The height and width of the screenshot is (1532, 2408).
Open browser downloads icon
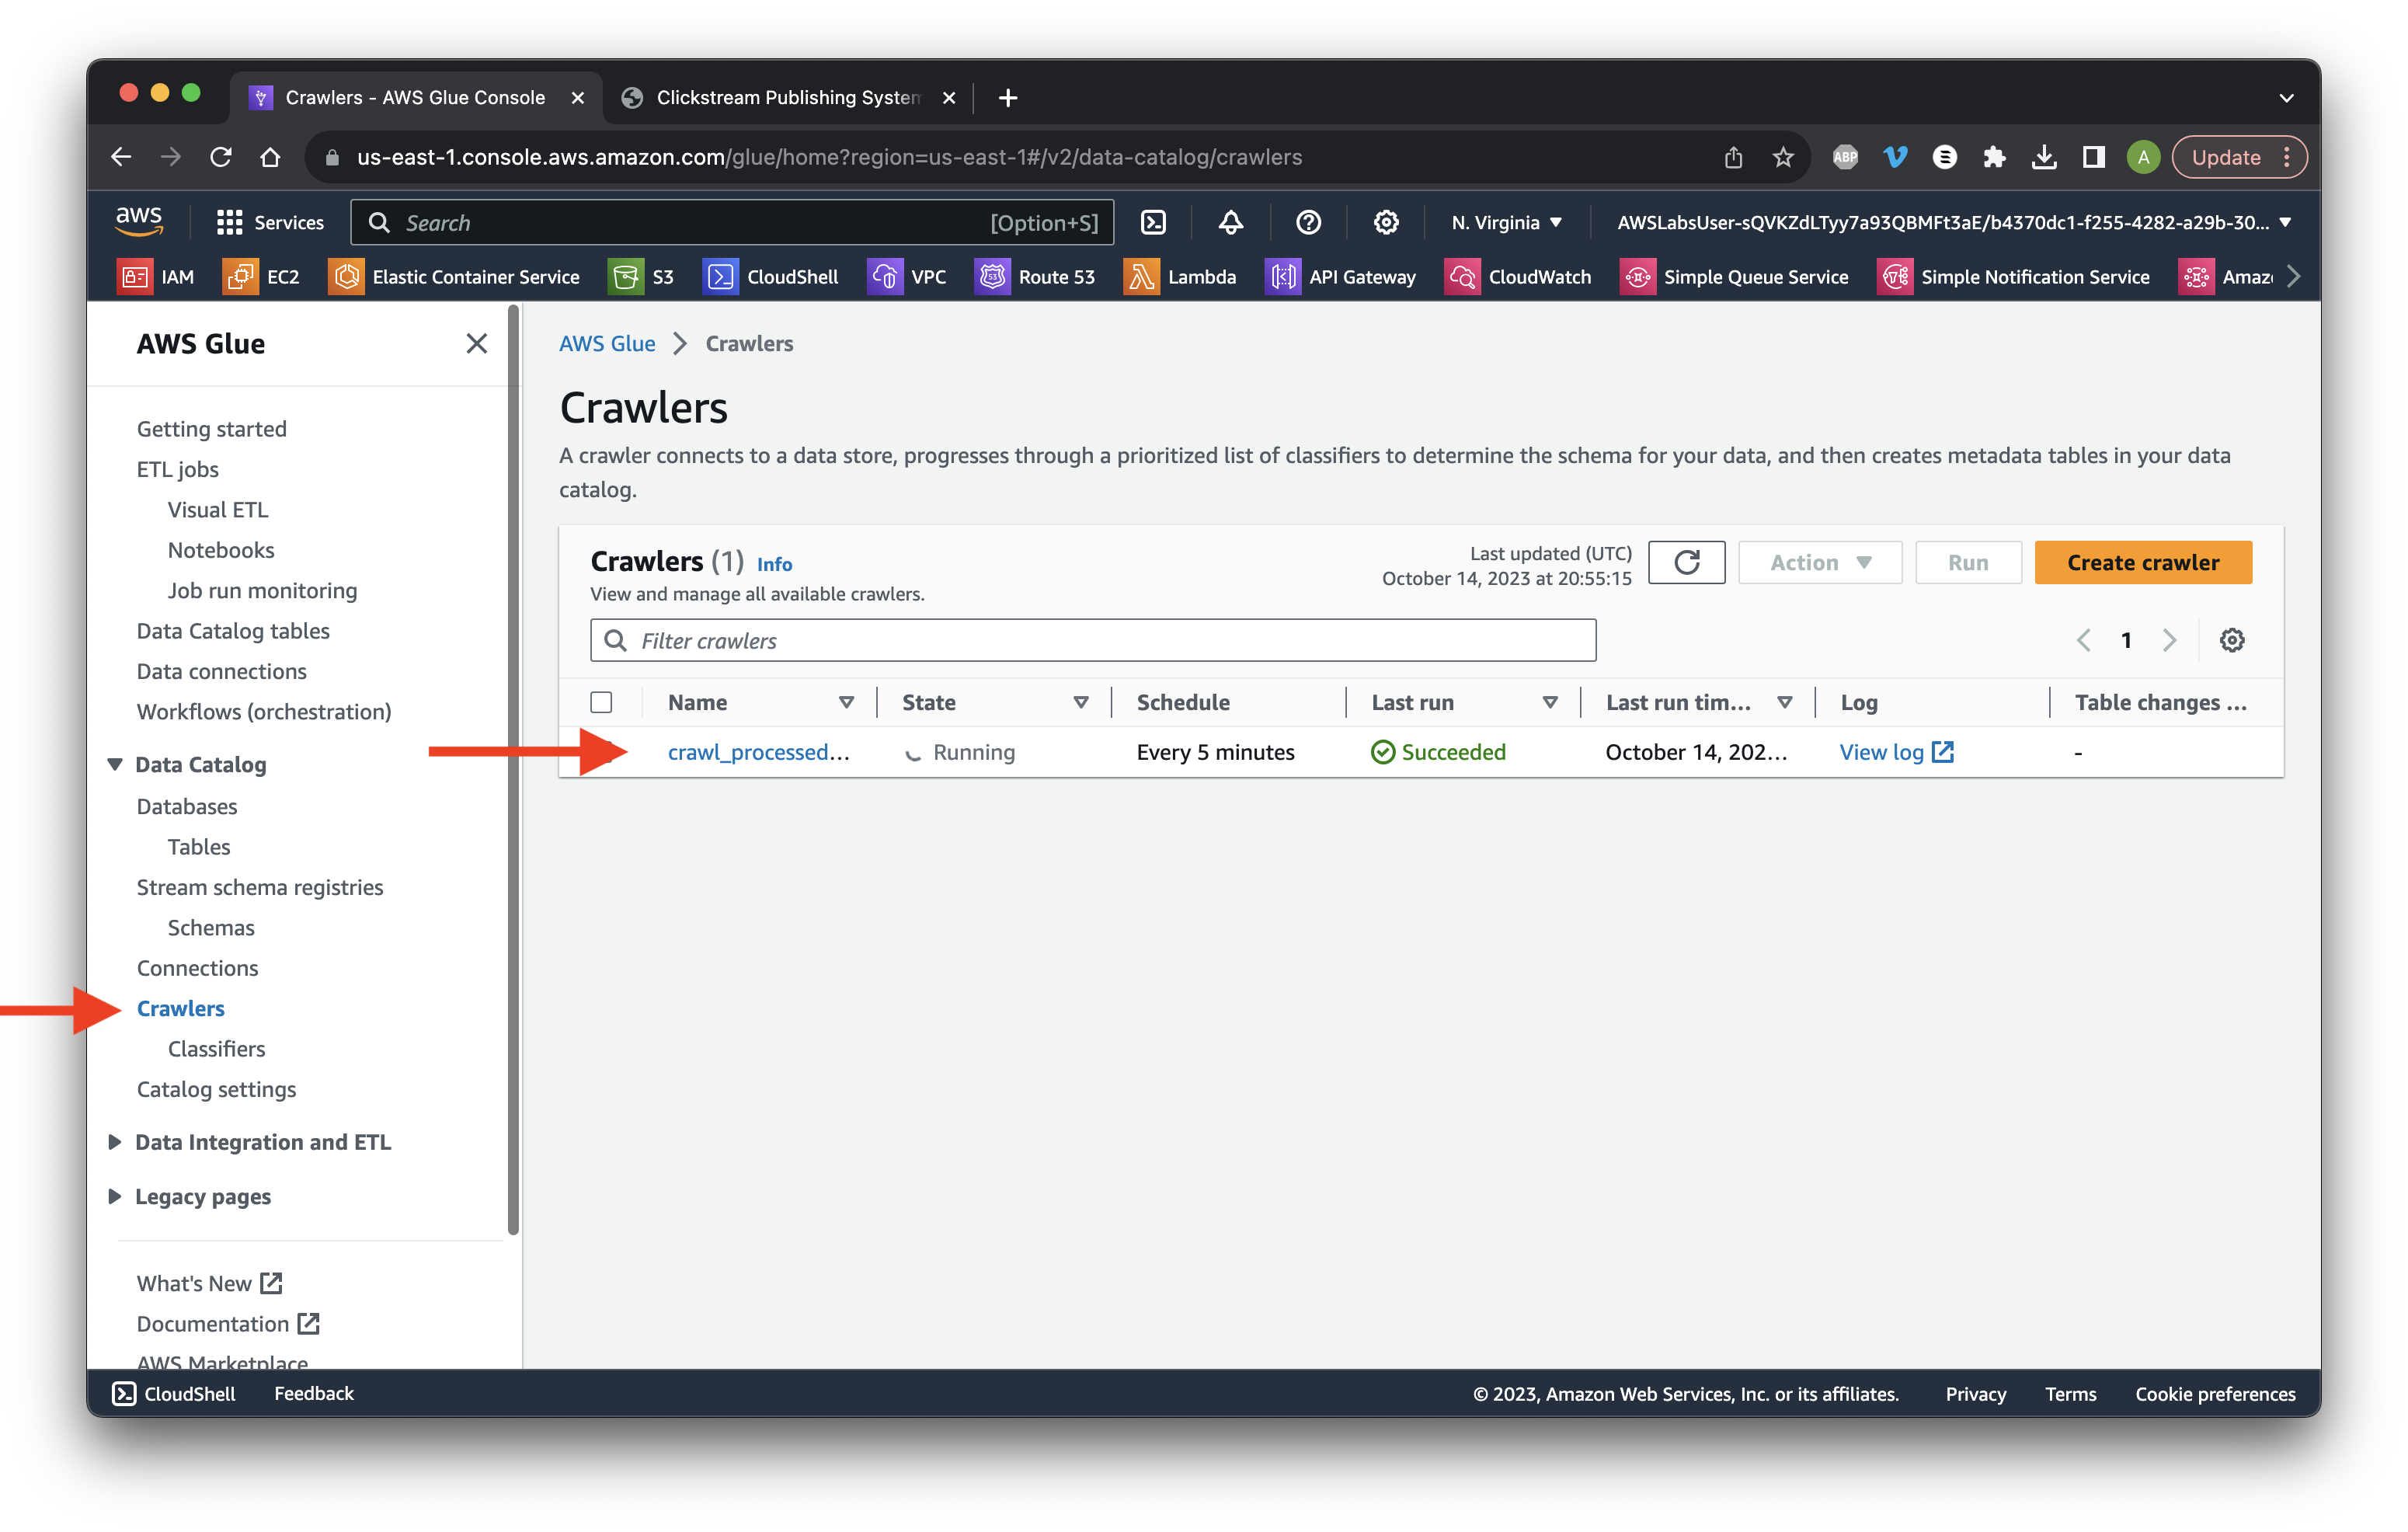pyautogui.click(x=2044, y=157)
